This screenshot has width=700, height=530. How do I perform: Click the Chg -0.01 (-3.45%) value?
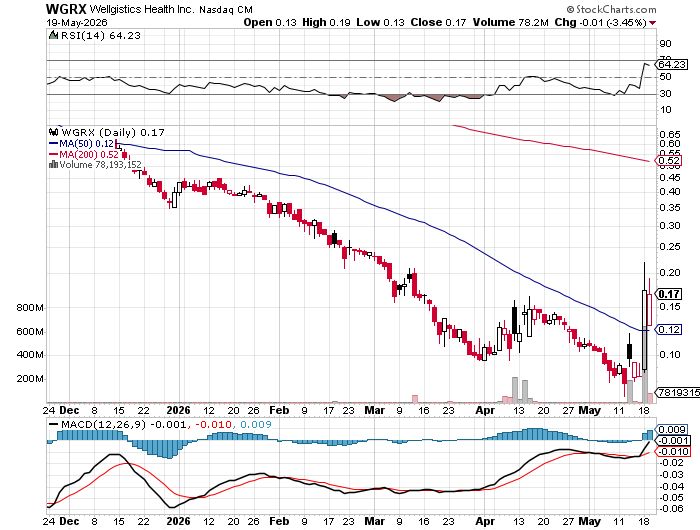(x=600, y=22)
